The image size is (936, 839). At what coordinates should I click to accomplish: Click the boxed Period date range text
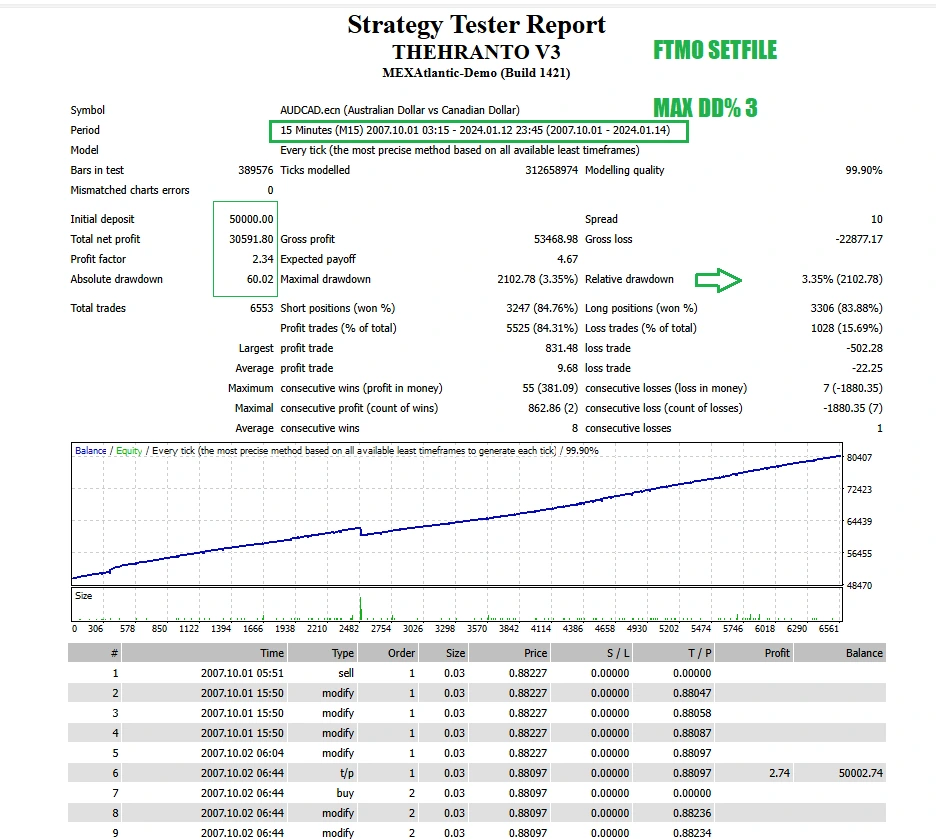[478, 130]
